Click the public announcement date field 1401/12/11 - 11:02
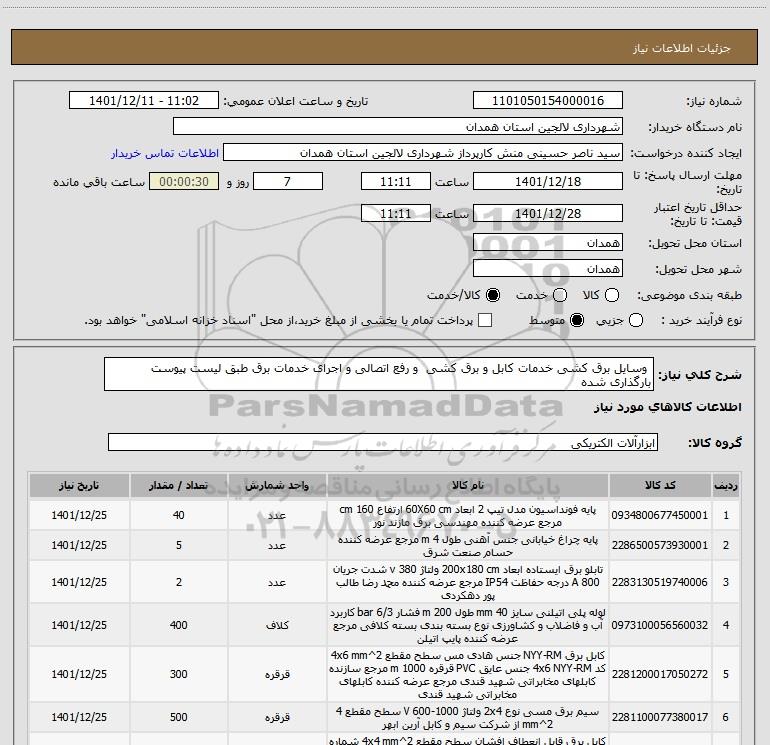Screen dimensions: 770x745 (144, 100)
